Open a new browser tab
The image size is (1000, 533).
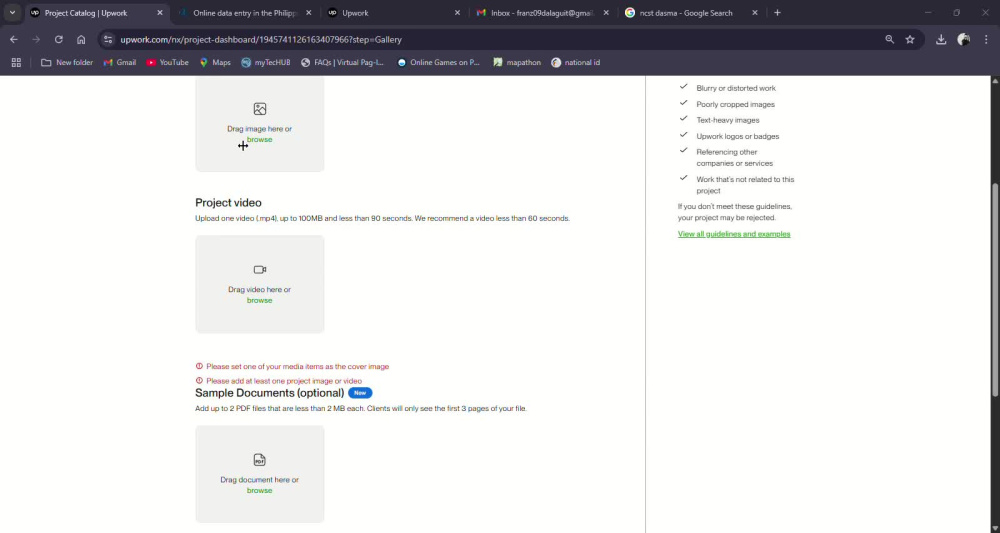point(777,13)
